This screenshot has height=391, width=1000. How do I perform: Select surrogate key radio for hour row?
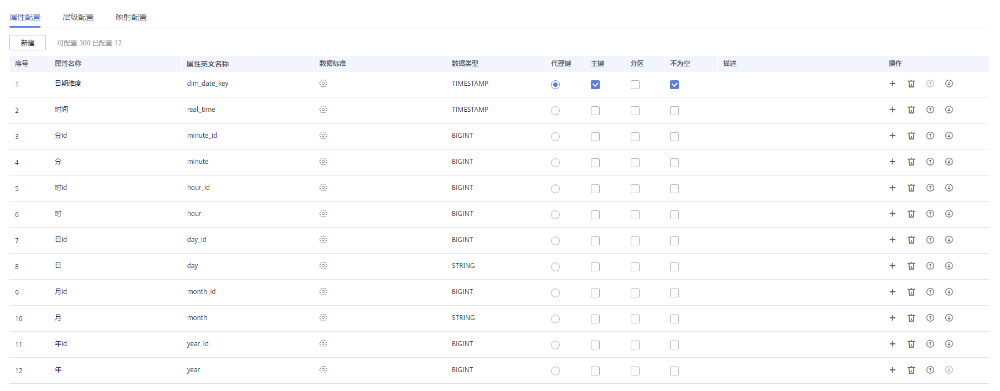coord(555,215)
